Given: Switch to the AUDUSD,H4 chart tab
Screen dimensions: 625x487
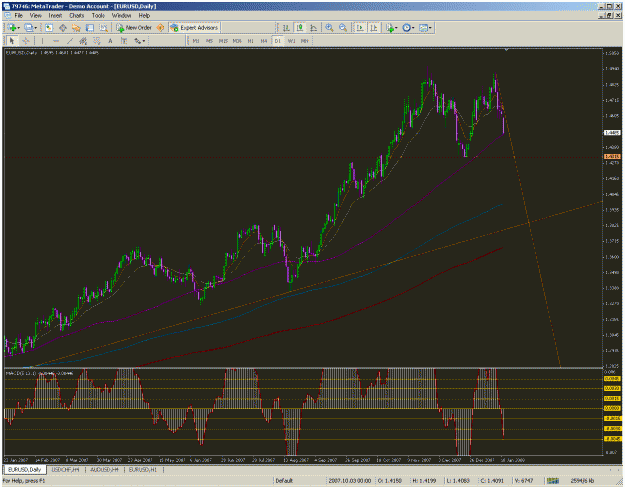Looking at the screenshot, I should click(x=104, y=470).
